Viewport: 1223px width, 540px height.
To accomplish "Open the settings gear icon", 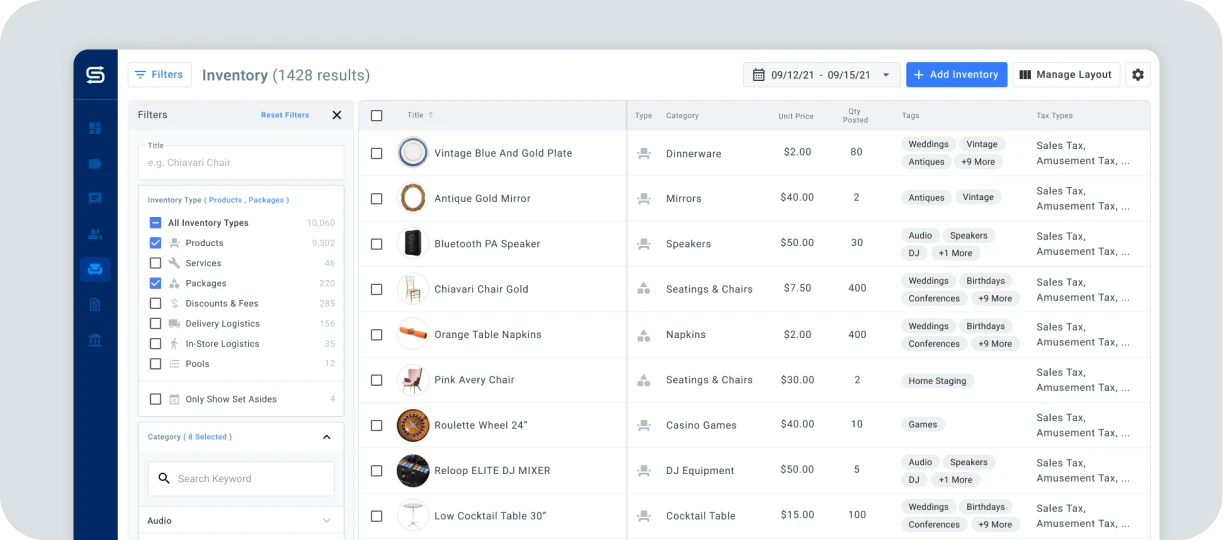I will 1137,75.
